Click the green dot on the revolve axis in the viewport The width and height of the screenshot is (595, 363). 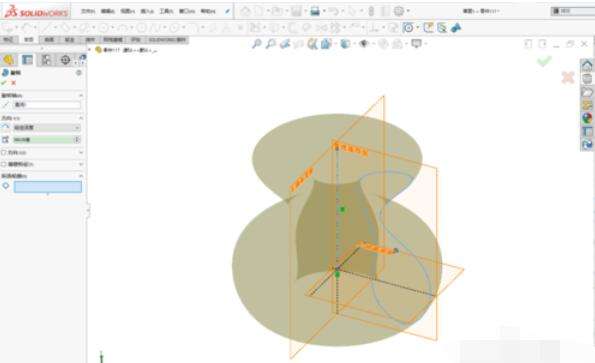pyautogui.click(x=343, y=209)
